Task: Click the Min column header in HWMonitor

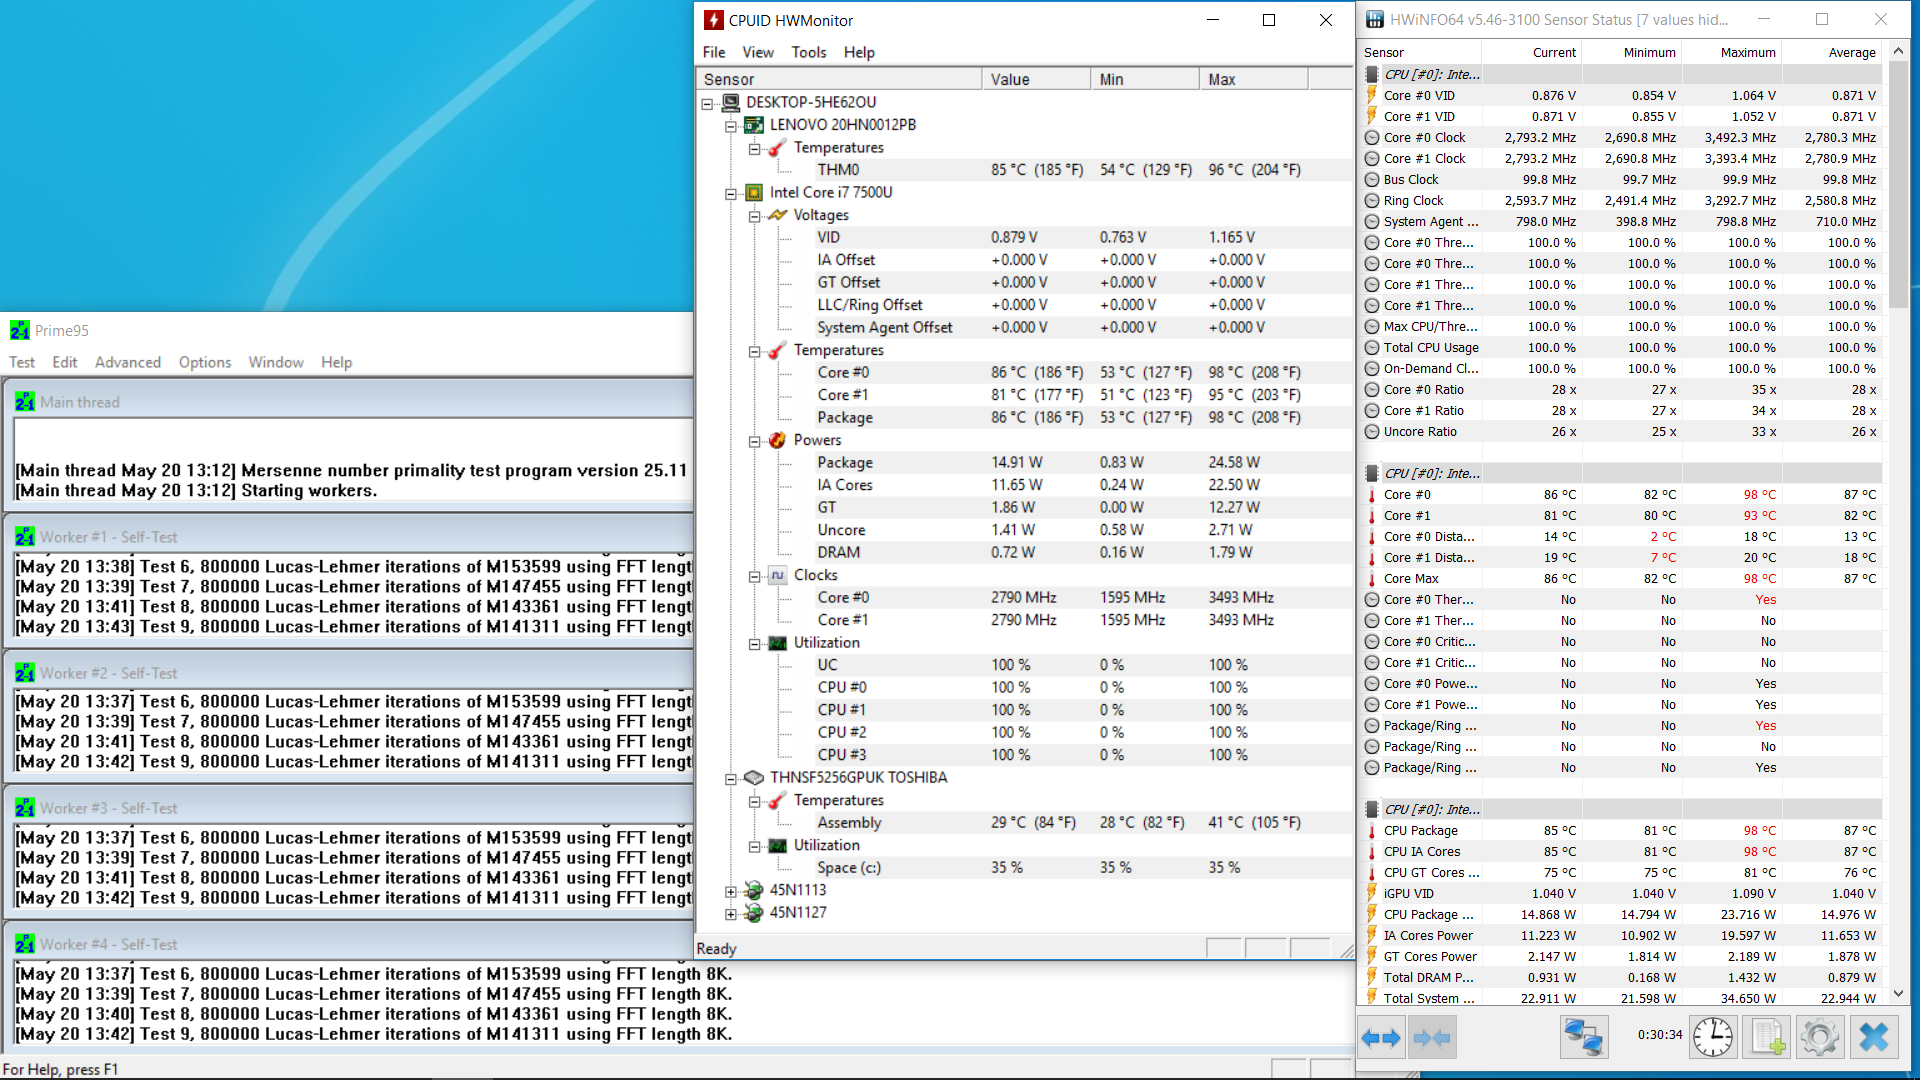Action: [1145, 79]
